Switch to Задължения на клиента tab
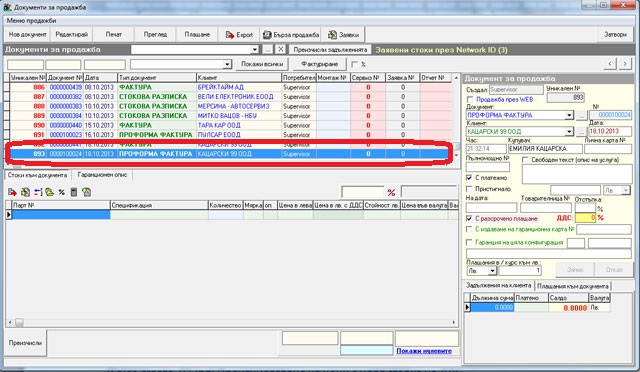This screenshot has width=640, height=372. click(498, 285)
